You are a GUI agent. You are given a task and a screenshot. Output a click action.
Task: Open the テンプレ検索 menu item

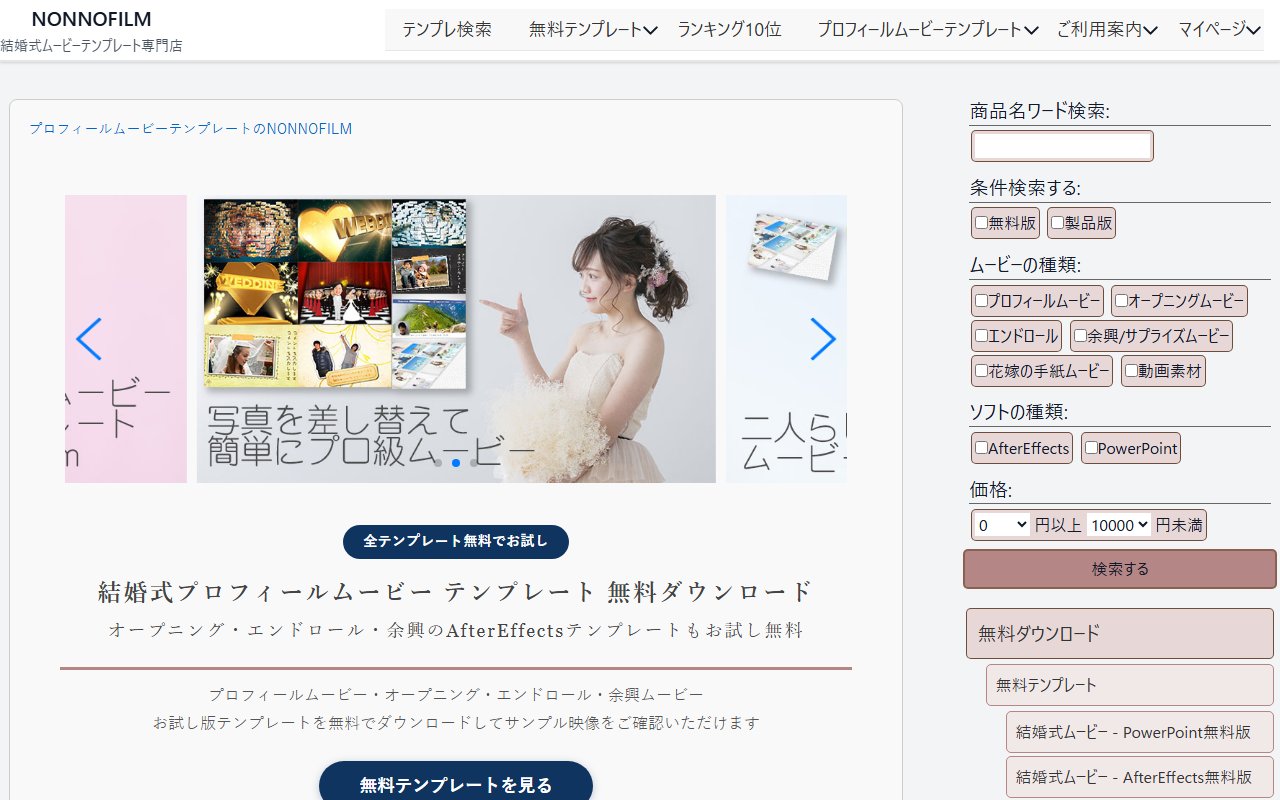click(x=447, y=30)
